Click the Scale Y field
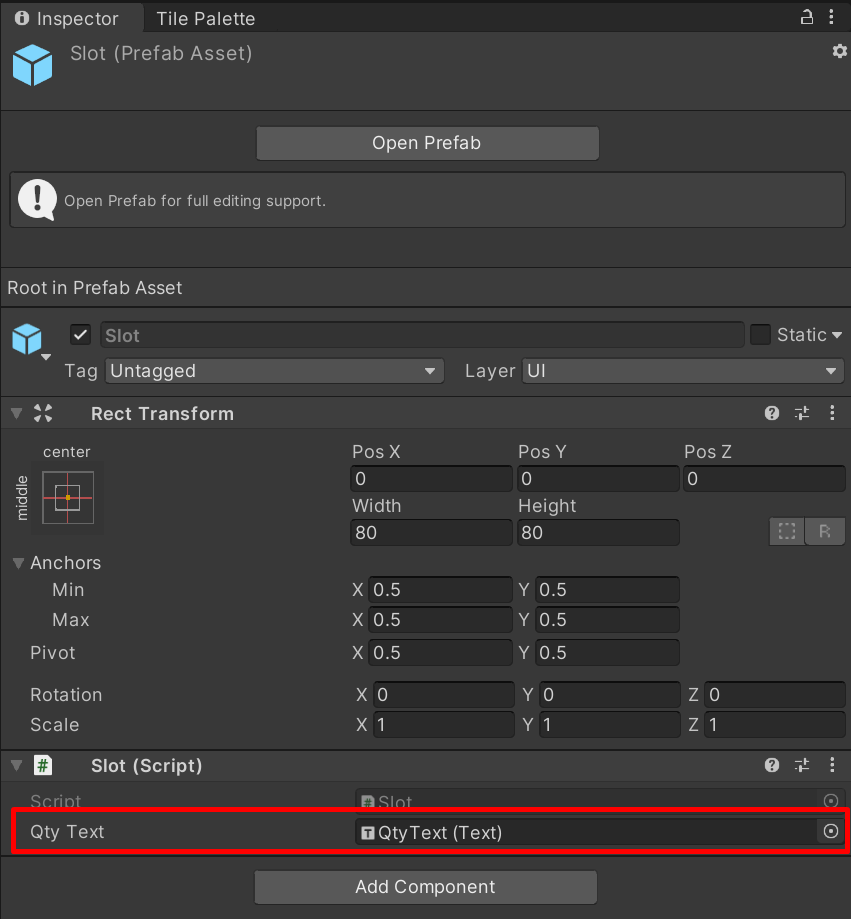 pos(610,725)
